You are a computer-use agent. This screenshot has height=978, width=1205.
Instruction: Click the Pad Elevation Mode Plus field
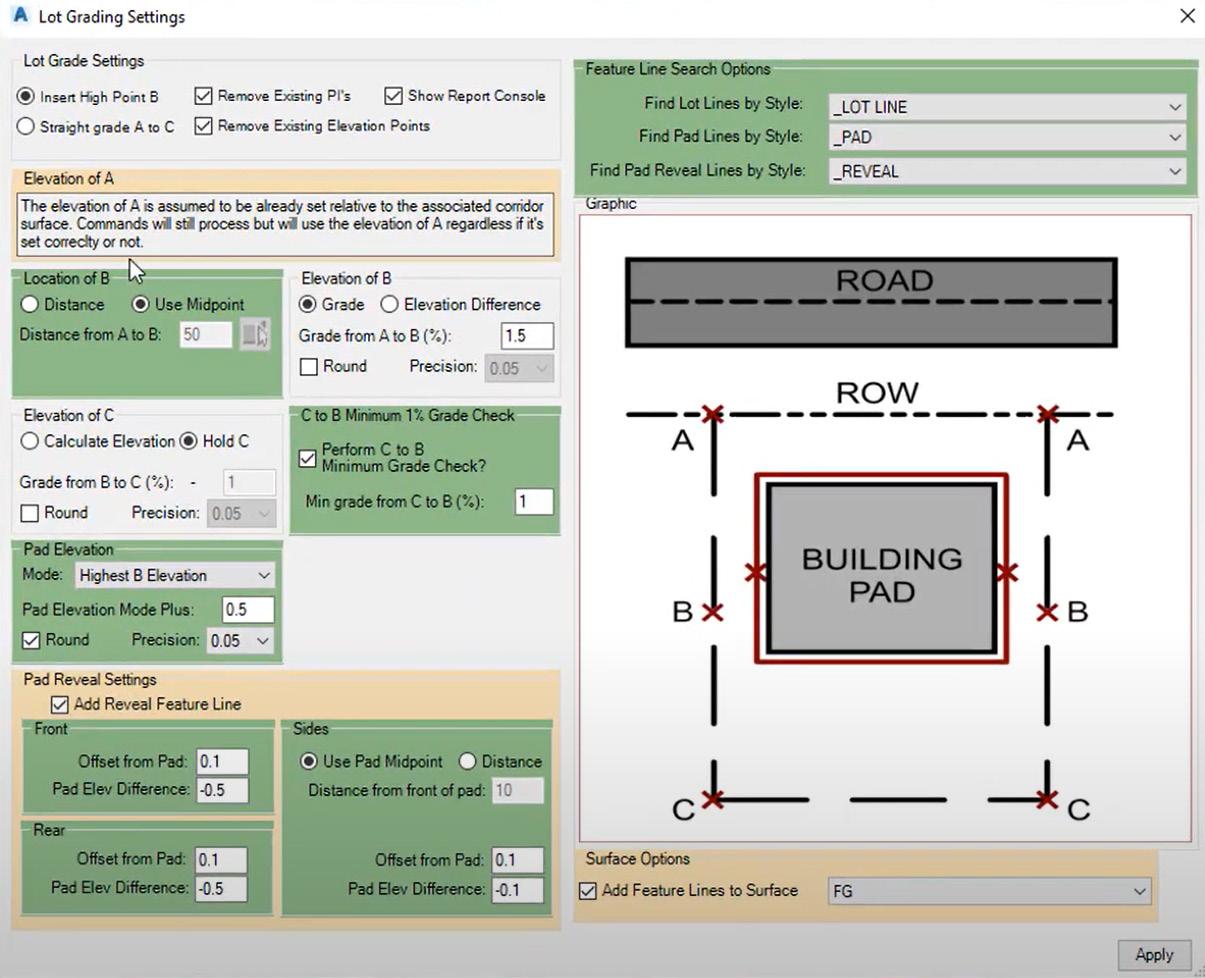248,610
